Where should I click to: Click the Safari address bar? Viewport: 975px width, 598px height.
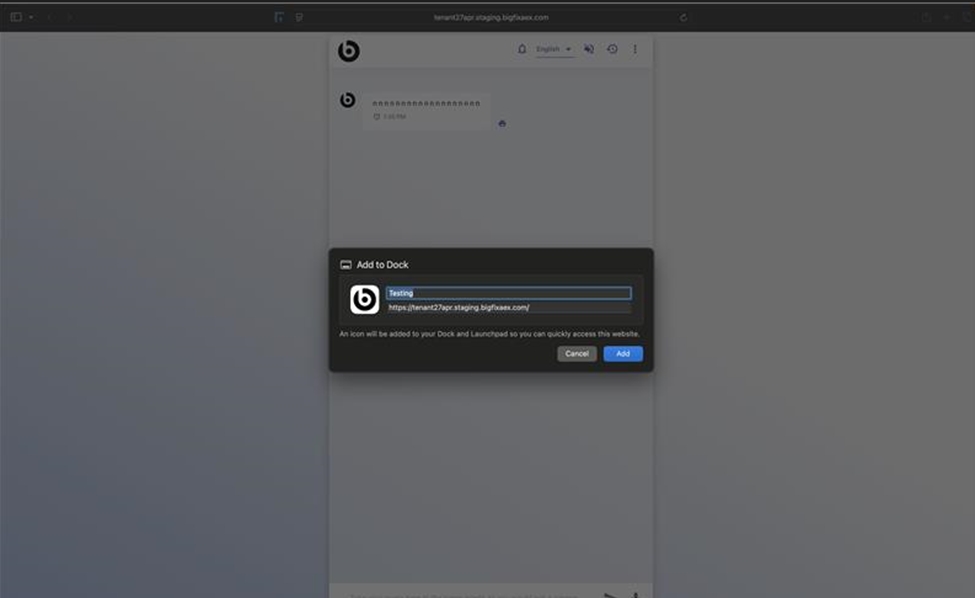(491, 17)
